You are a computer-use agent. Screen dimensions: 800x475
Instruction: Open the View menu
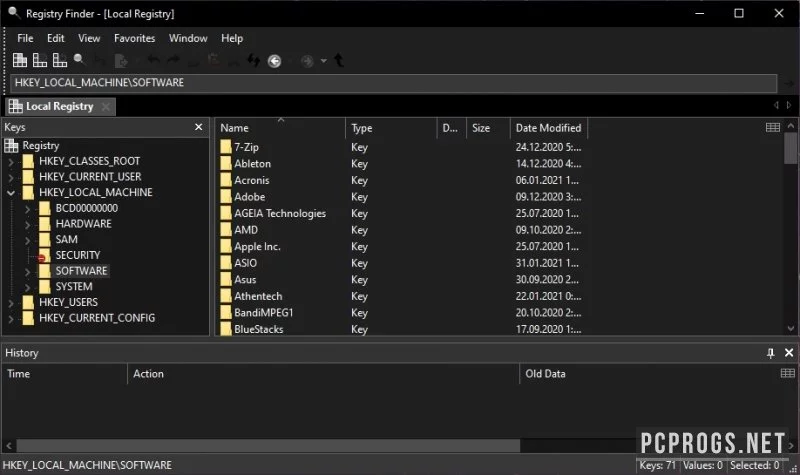coord(89,38)
